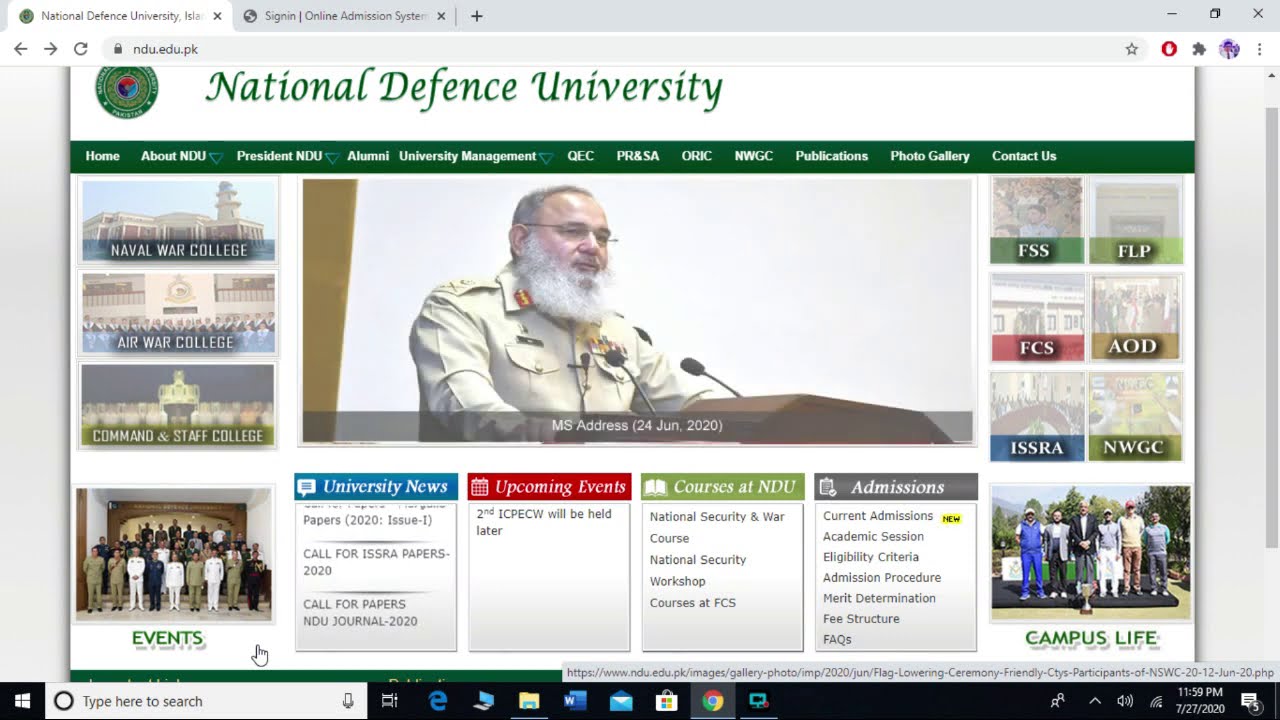Open the Extensions puzzle icon
Screen dimensions: 1280x720
point(1199,49)
